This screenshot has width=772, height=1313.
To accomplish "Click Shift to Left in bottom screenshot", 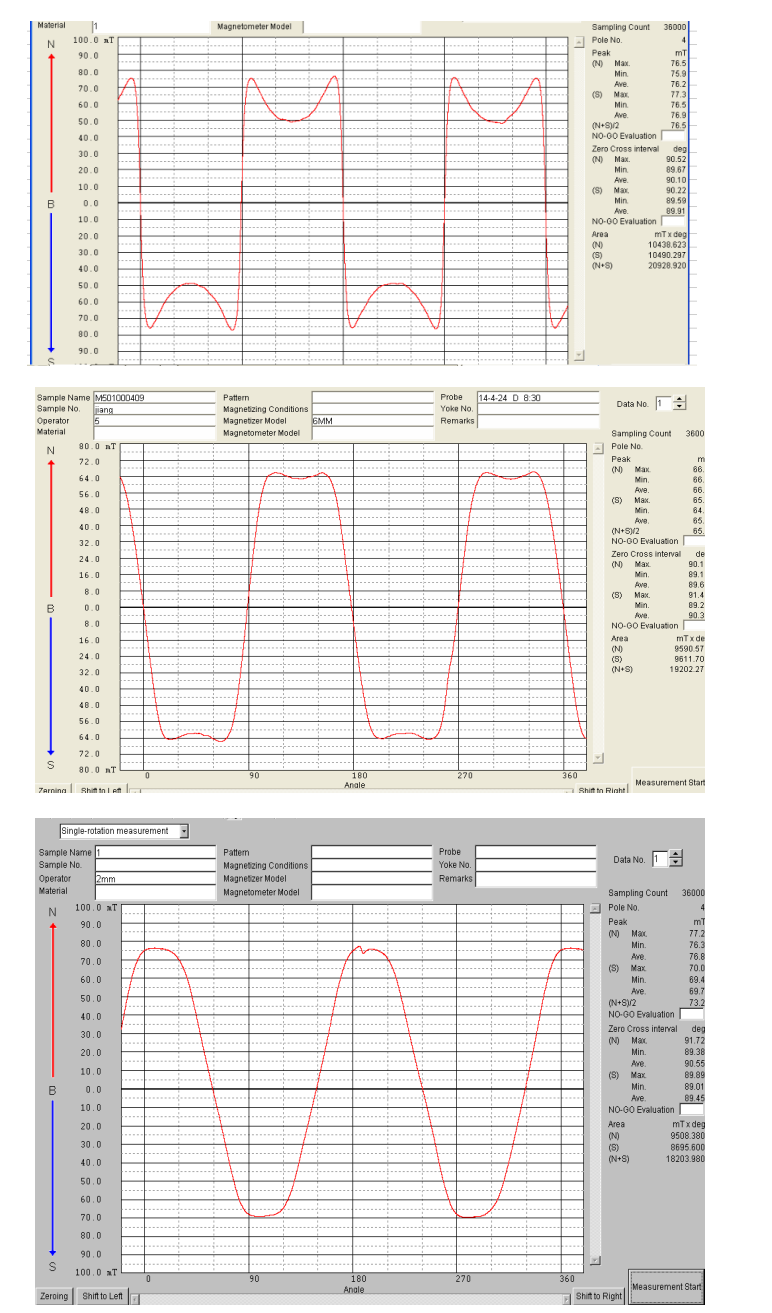I will click(x=103, y=1296).
